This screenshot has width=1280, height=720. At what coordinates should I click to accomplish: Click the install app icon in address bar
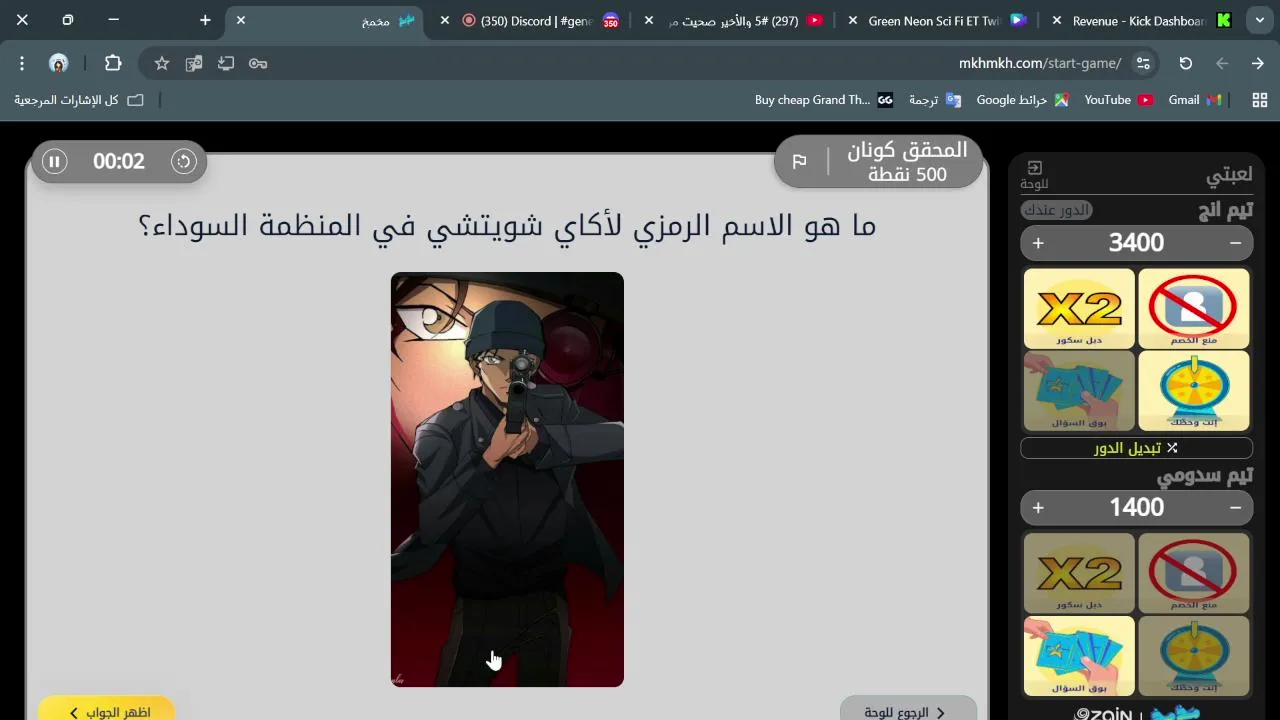coord(226,63)
